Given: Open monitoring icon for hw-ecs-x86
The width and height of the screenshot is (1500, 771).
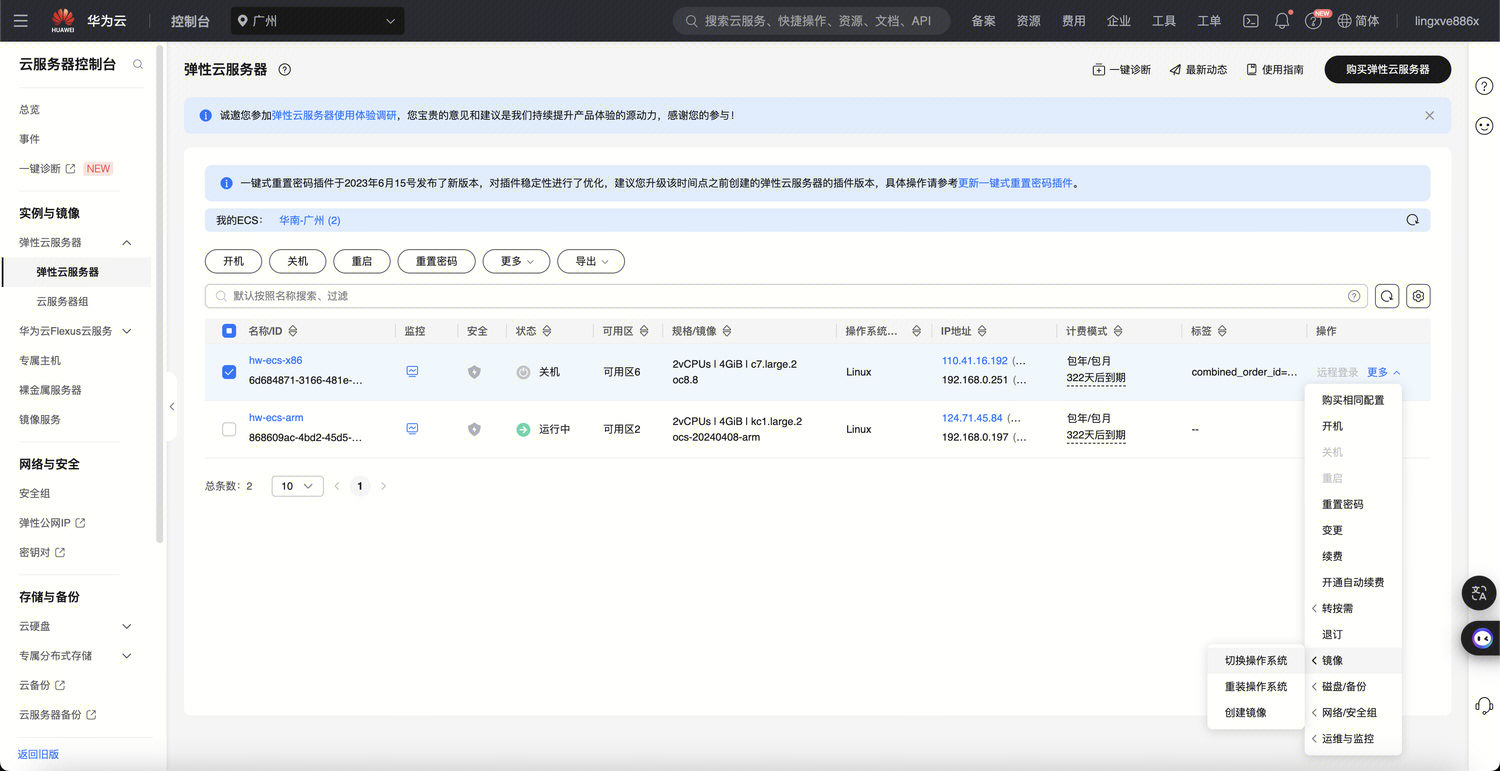Looking at the screenshot, I should [x=412, y=371].
